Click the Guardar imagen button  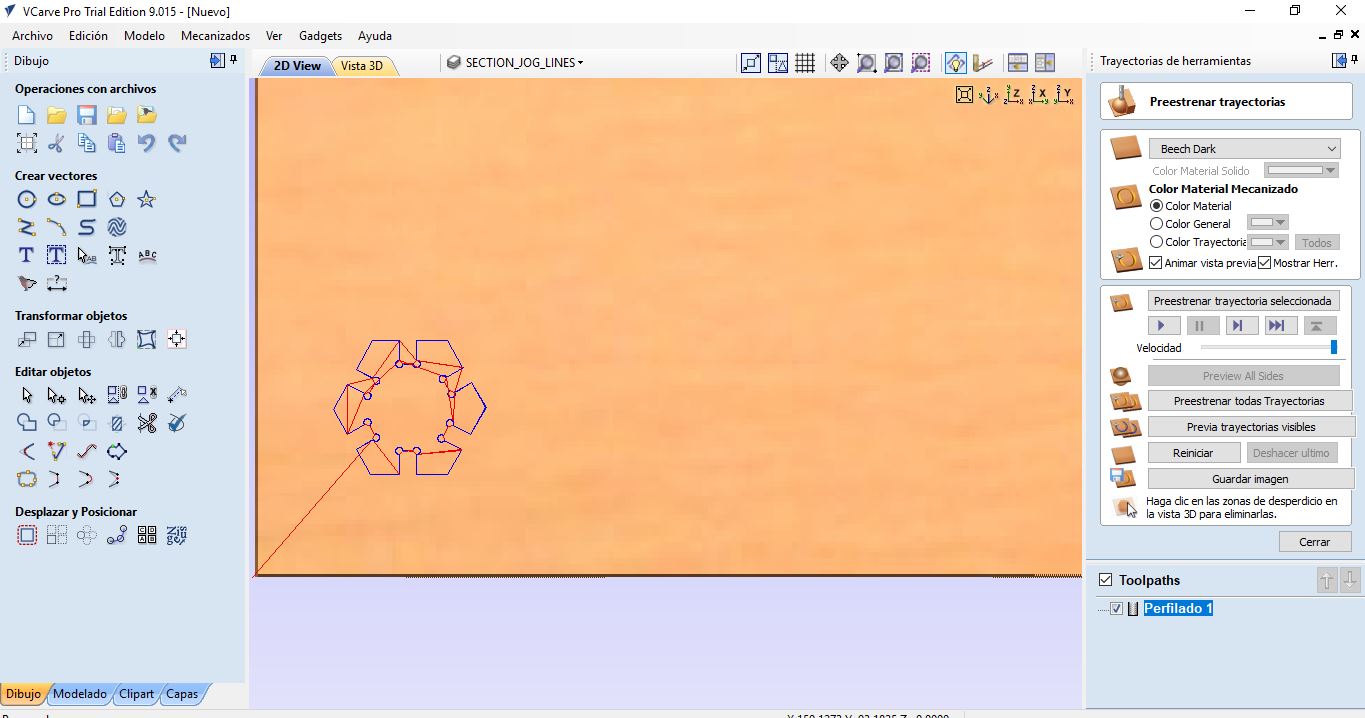[x=1250, y=479]
